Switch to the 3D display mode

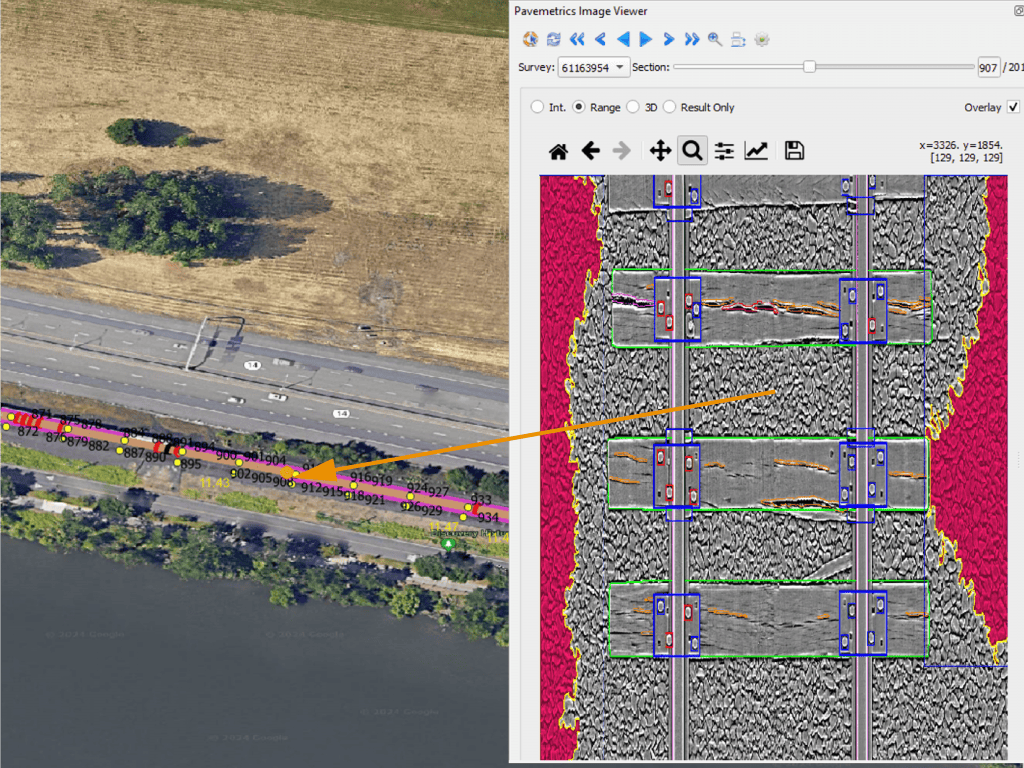click(634, 107)
